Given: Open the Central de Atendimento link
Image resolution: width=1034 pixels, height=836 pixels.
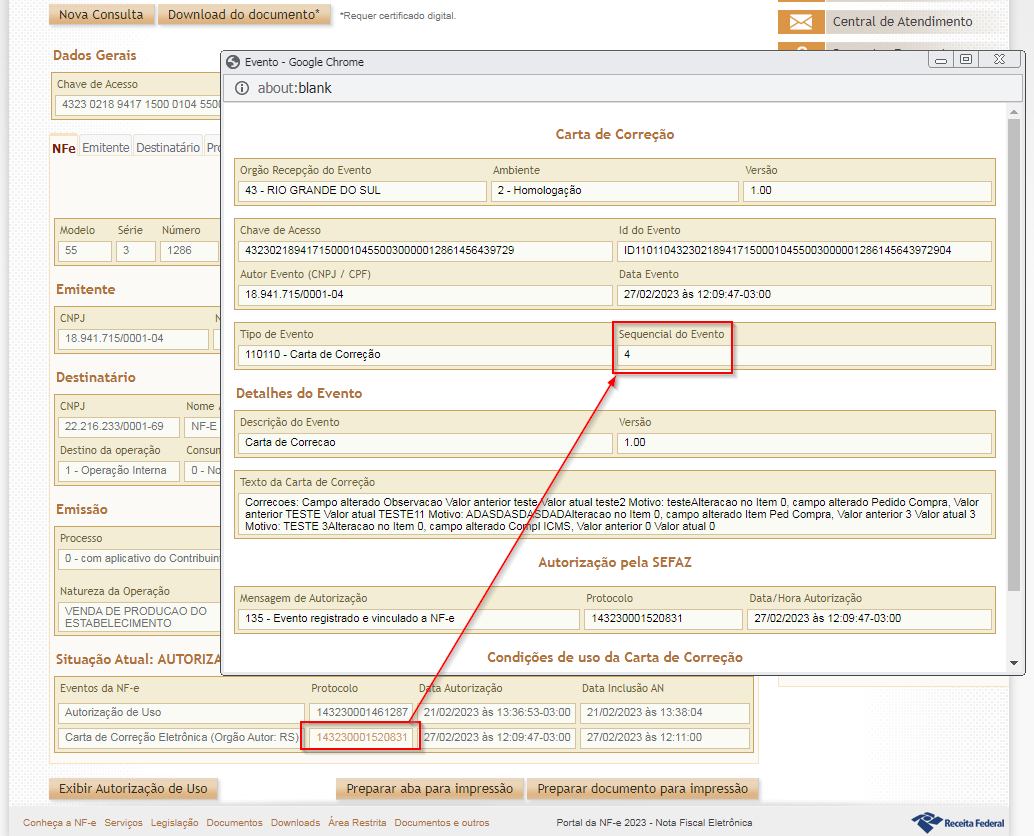Looking at the screenshot, I should click(x=902, y=22).
